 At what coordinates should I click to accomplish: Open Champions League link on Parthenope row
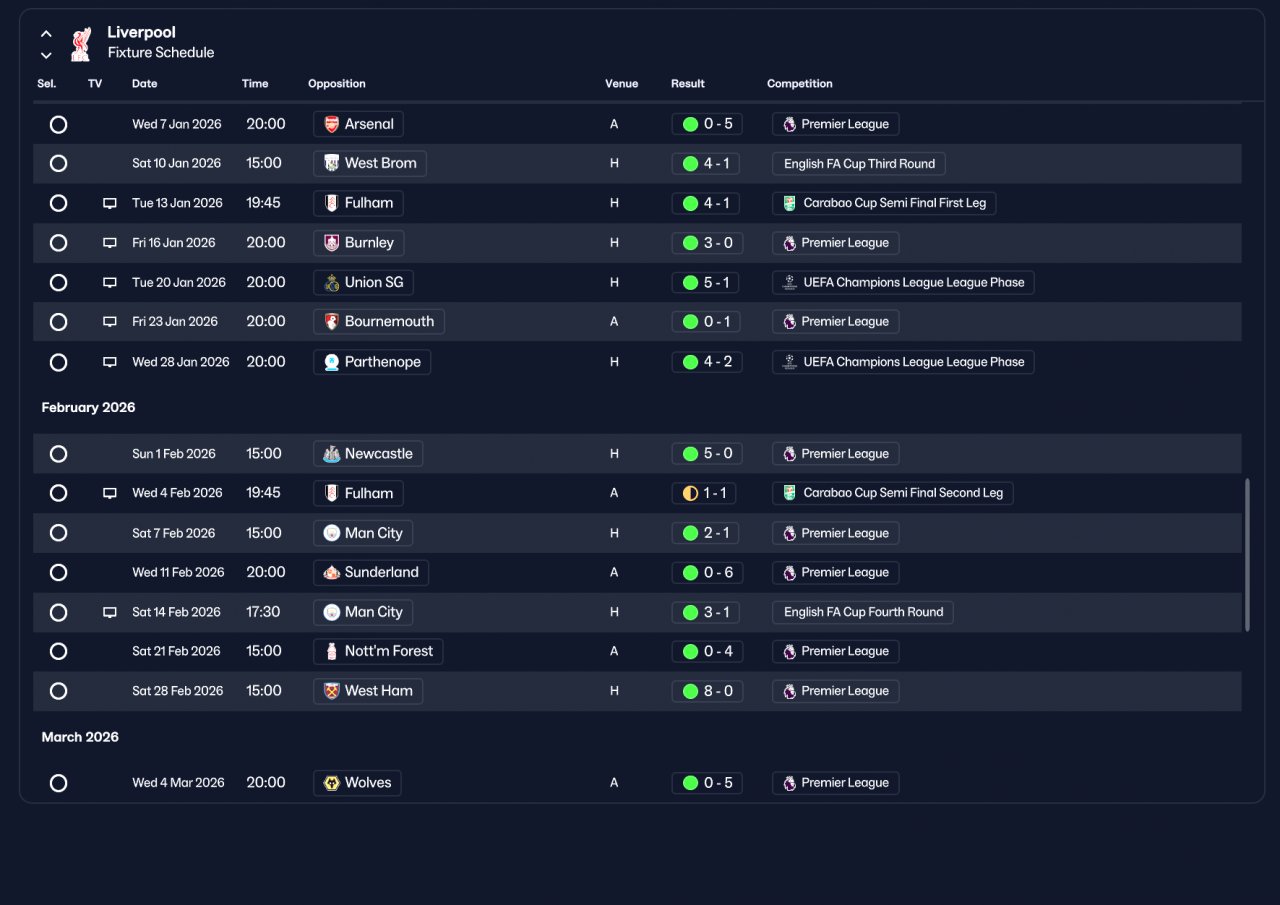pyautogui.click(x=903, y=362)
